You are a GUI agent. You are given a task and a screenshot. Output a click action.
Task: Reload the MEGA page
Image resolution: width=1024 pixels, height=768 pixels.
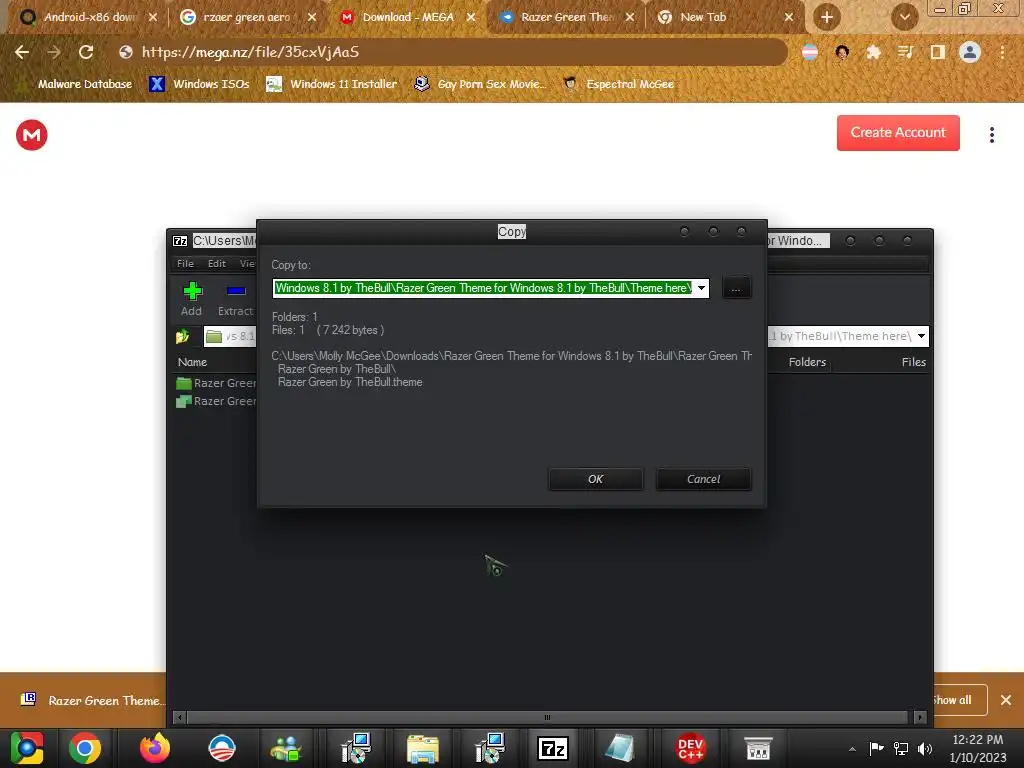pos(86,52)
